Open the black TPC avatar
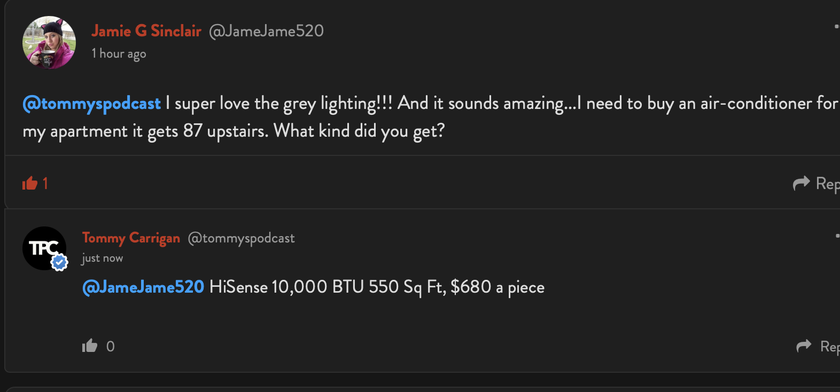840x392 pixels. point(44,248)
